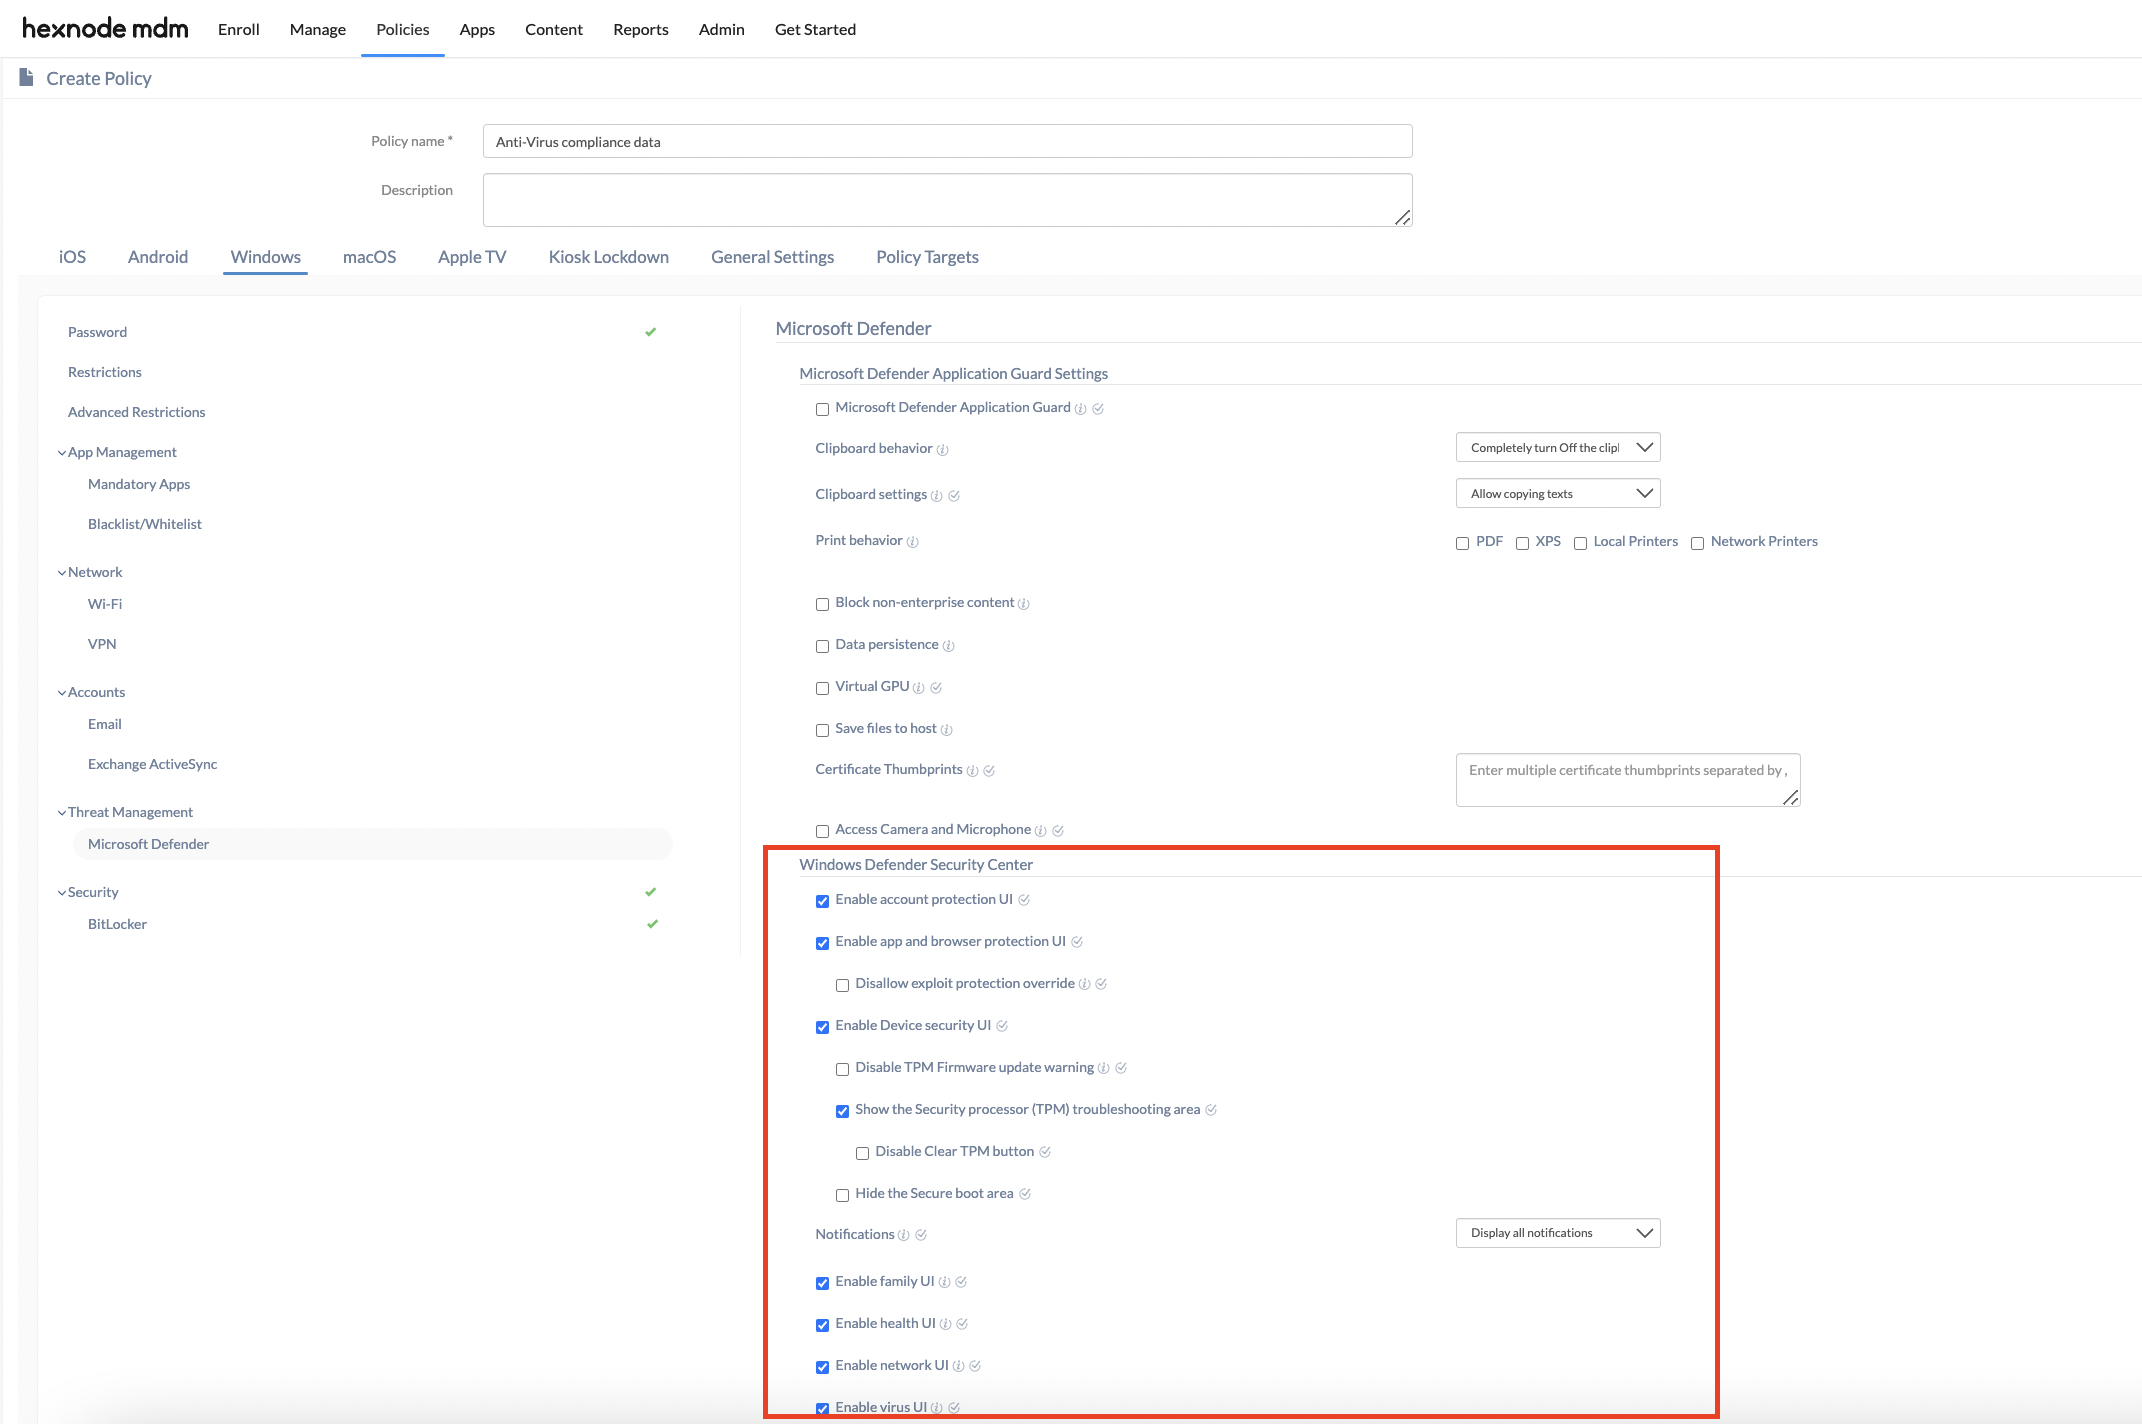Click the hexnode mdm logo
The image size is (2142, 1424).
pos(105,28)
